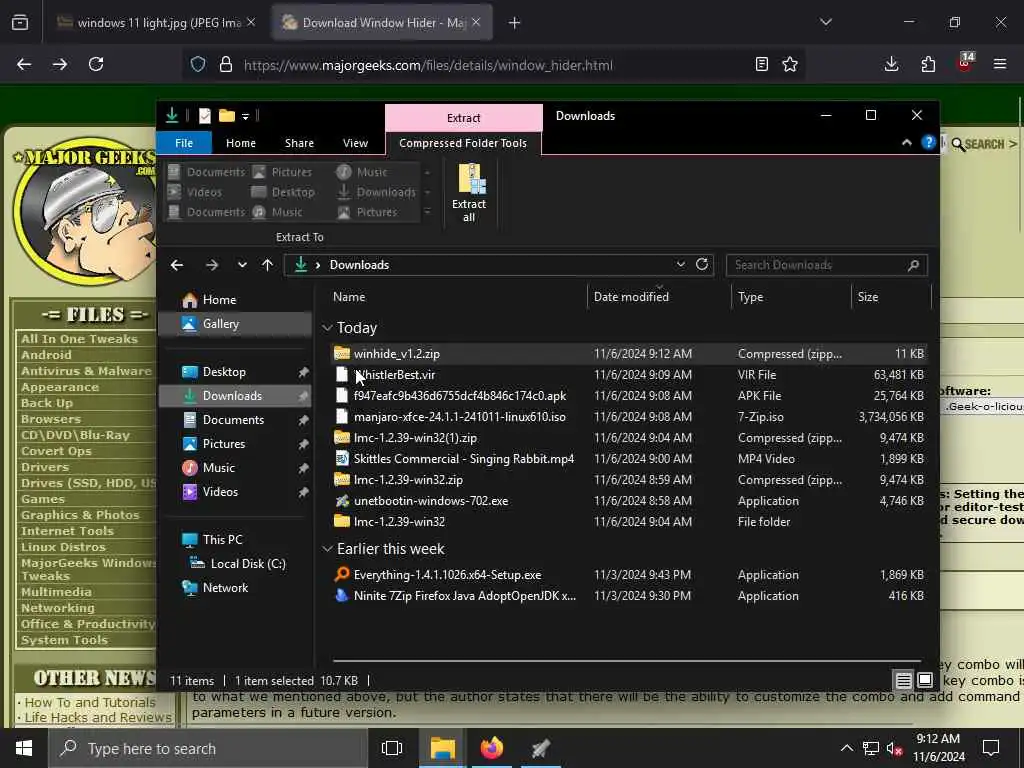
Task: Open Music in navigation pane
Action: click(218, 468)
